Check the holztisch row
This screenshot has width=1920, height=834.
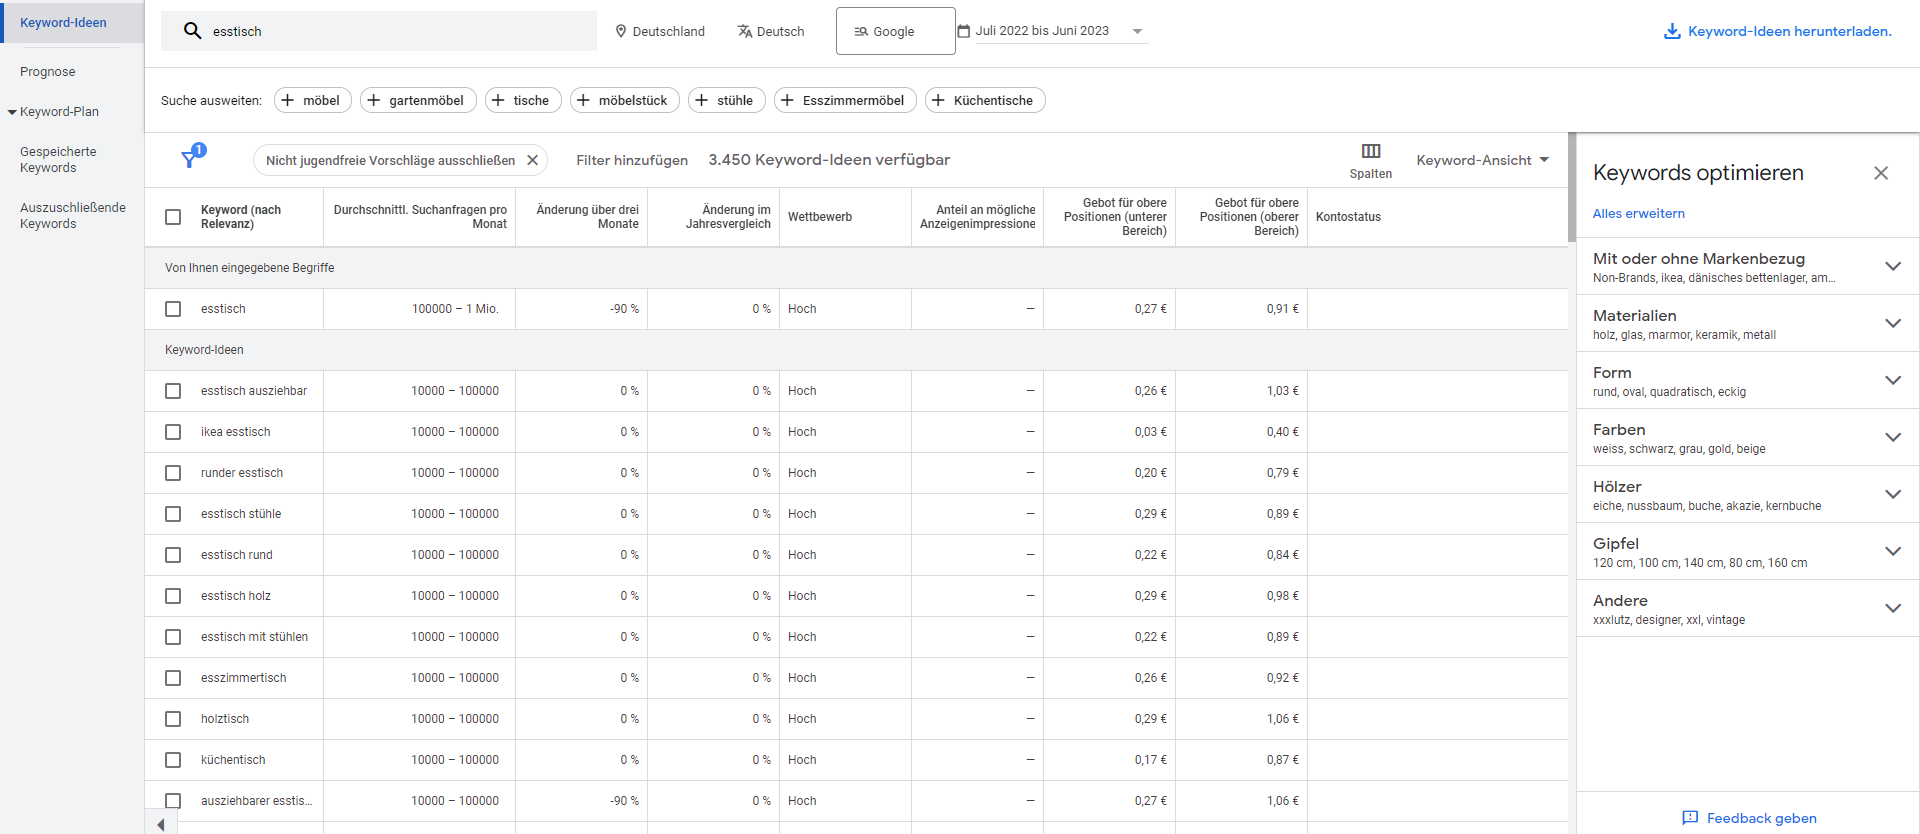click(x=173, y=719)
